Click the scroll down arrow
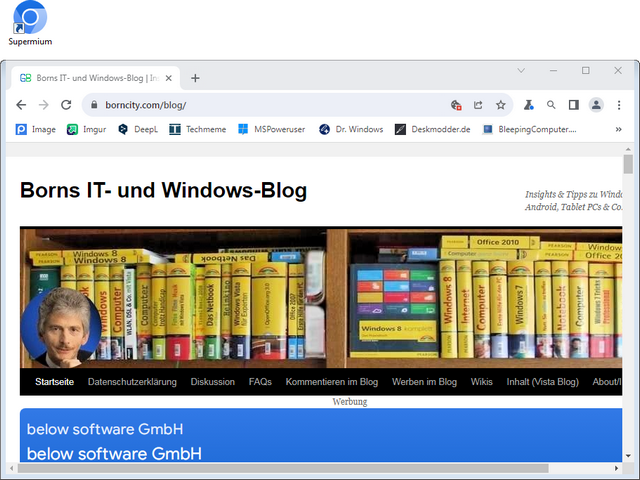This screenshot has height=480, width=640. (628, 456)
